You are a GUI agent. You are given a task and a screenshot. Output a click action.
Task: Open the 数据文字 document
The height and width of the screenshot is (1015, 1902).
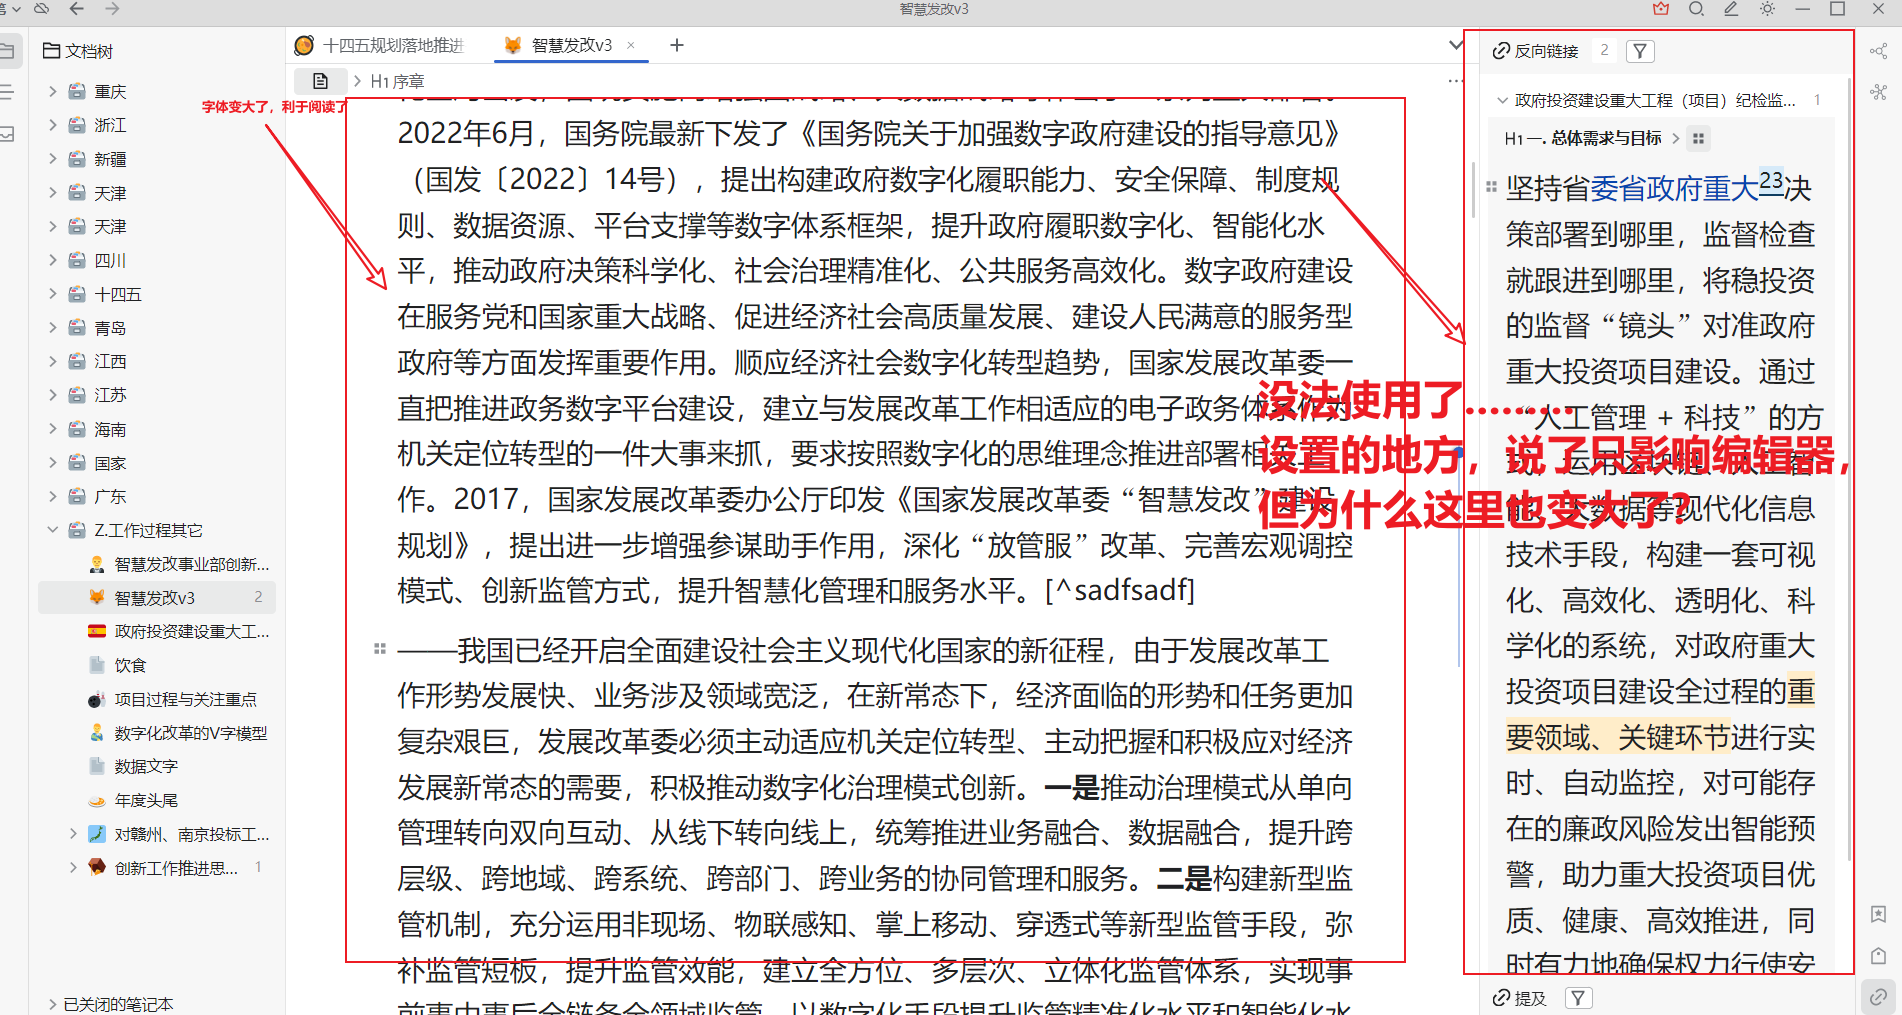(146, 766)
